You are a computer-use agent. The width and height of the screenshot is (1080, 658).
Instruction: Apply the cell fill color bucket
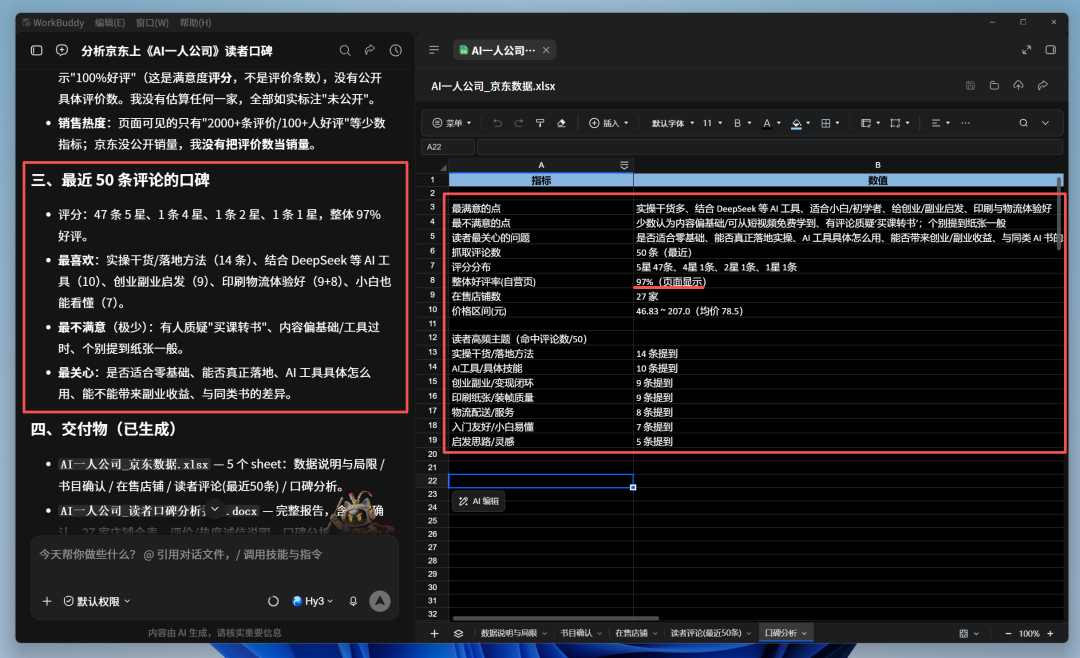[x=796, y=123]
